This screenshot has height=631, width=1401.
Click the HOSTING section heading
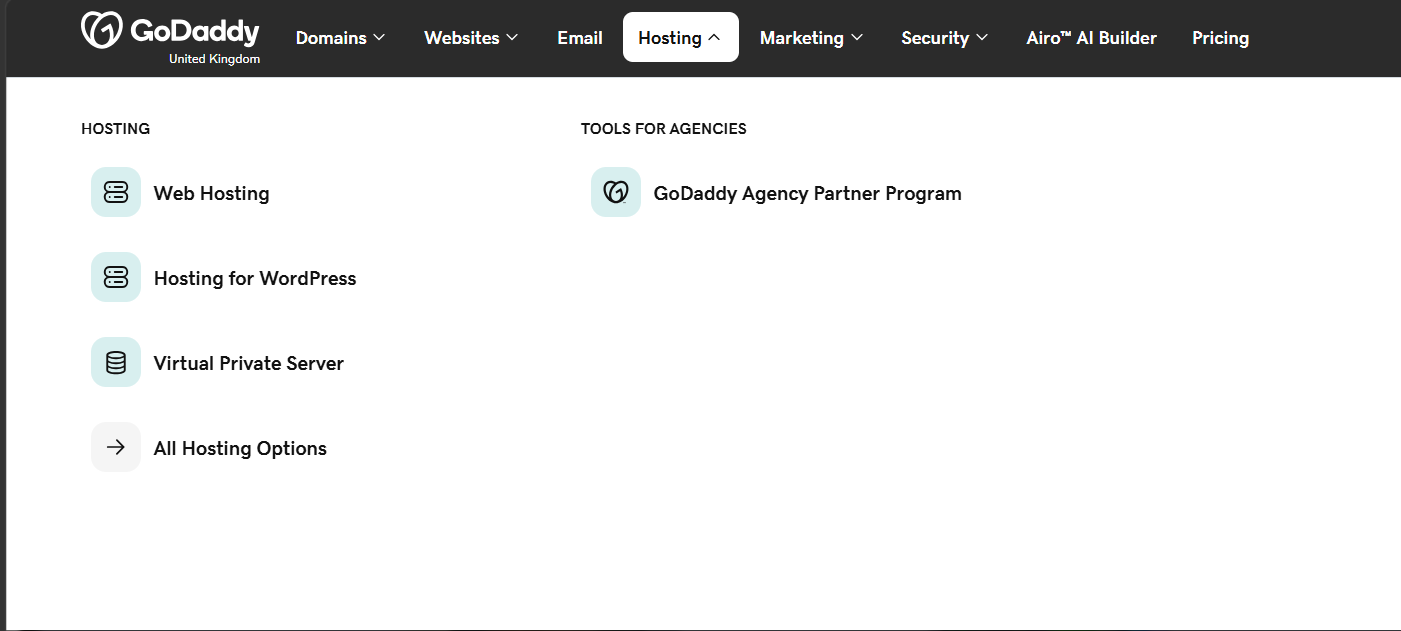(115, 128)
